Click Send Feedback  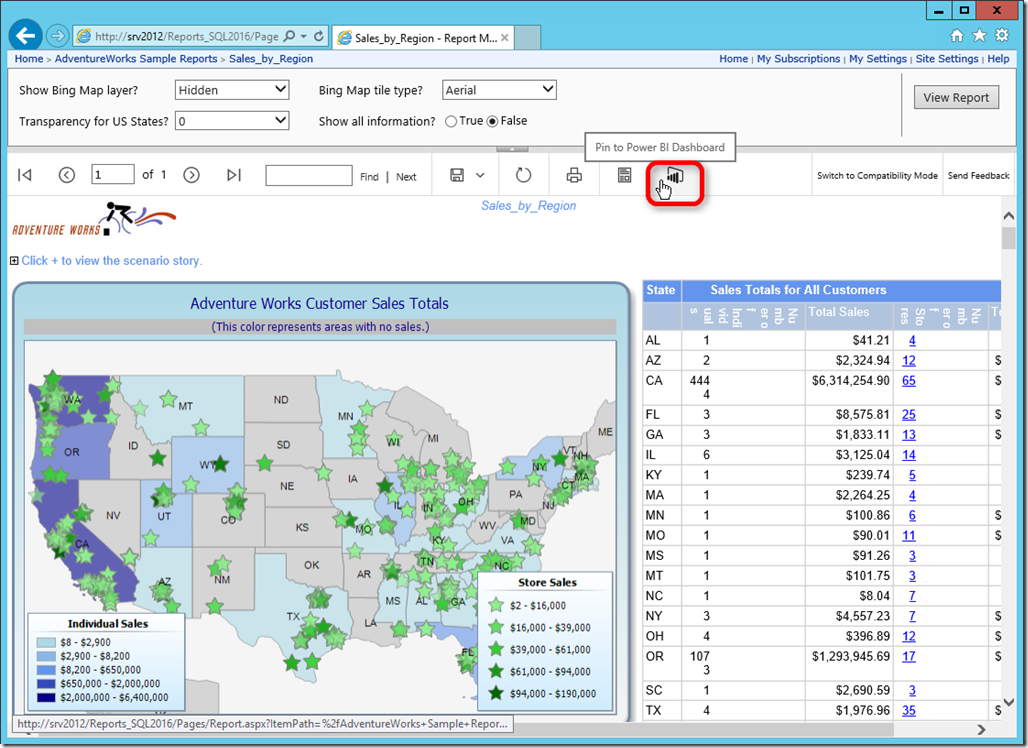click(978, 175)
